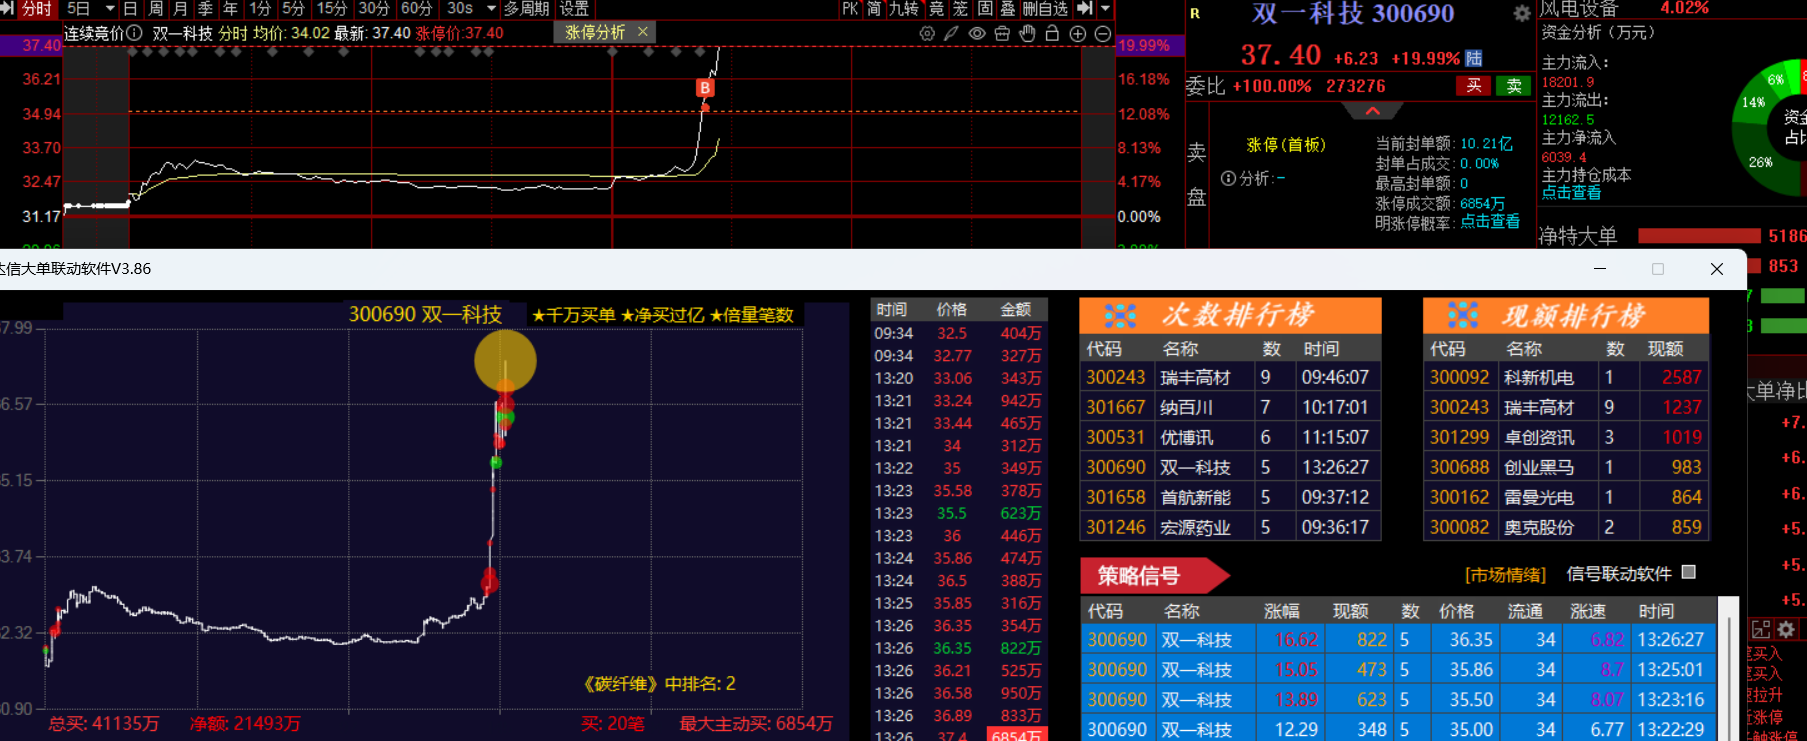Screen dimensions: 1807x741
Task: Open the drawing pen tool icon
Action: coord(952,33)
